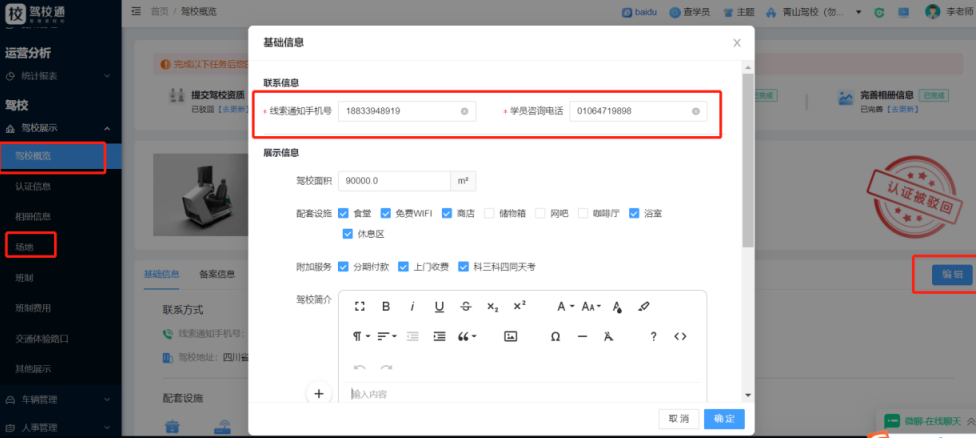Click the undo arrow in editor
976x438 pixels.
[x=360, y=367]
